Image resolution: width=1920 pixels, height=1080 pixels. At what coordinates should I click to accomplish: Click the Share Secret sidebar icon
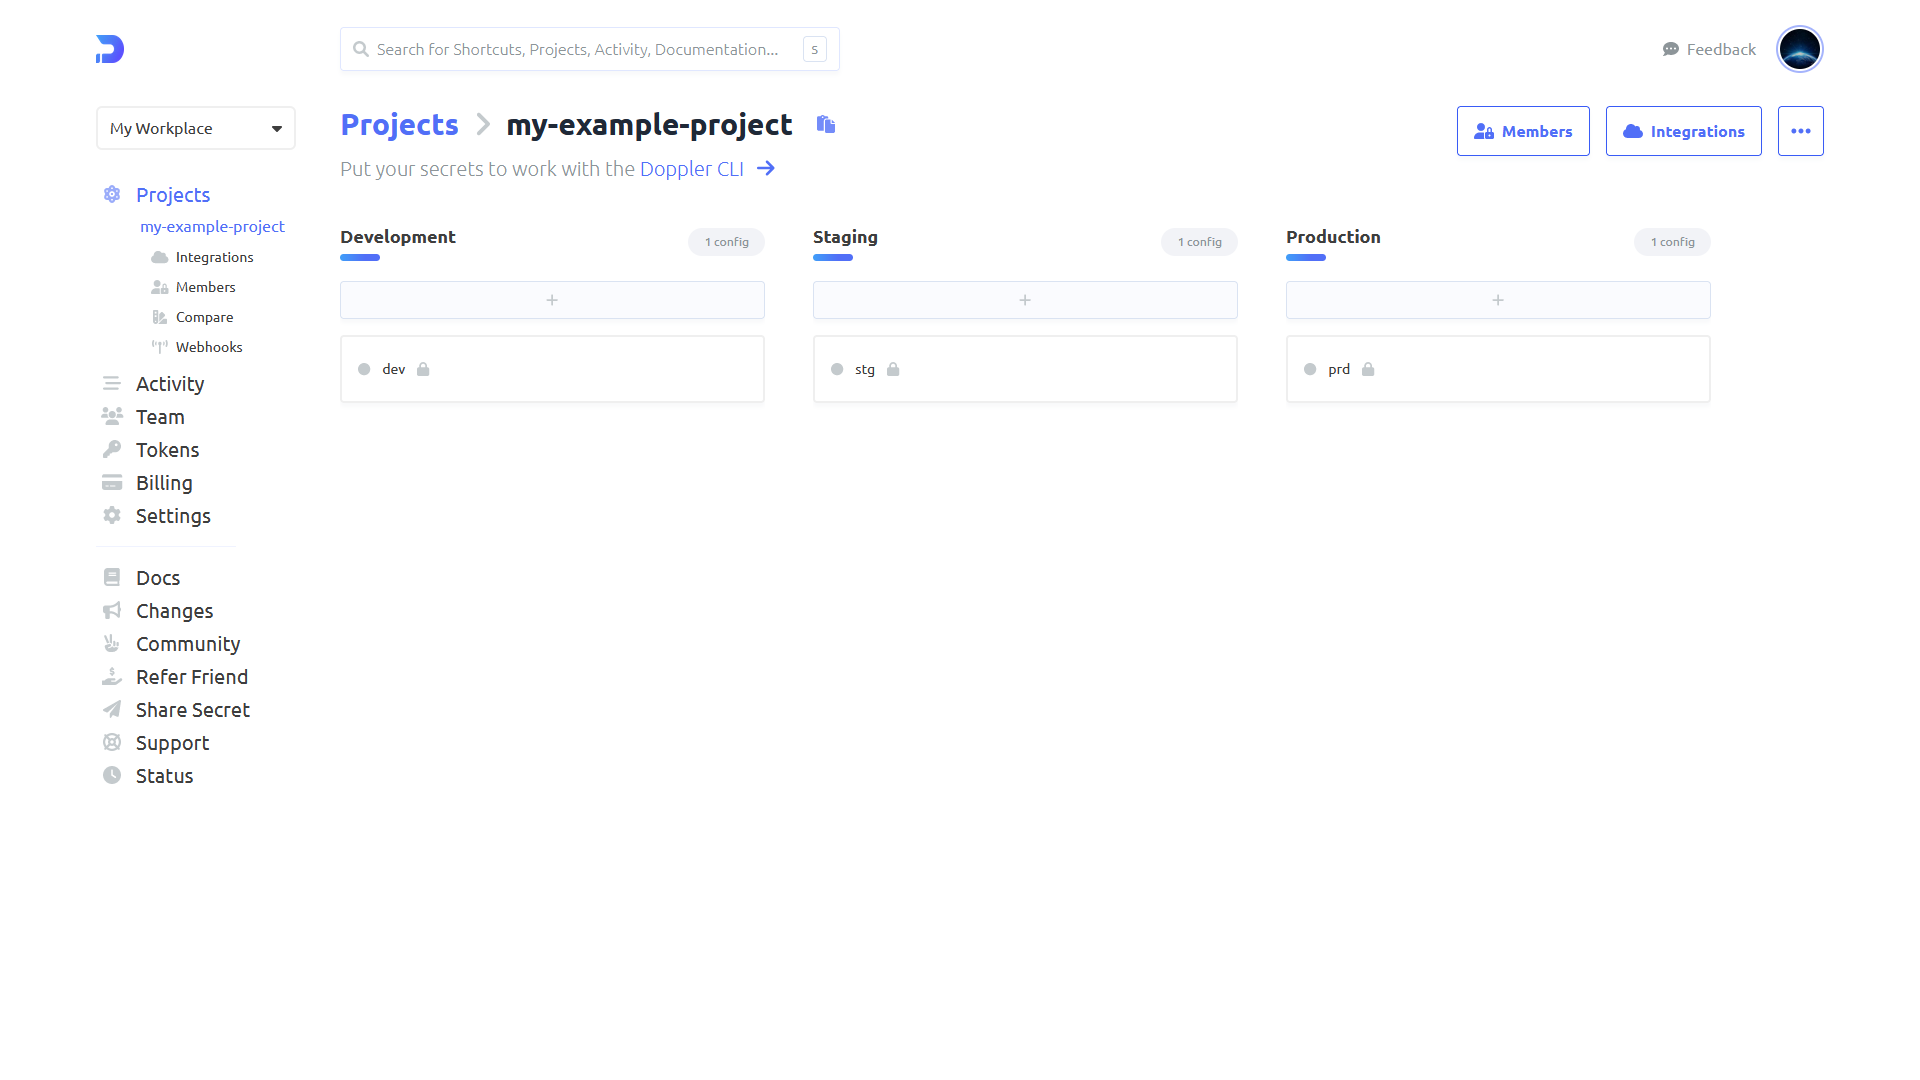click(x=113, y=710)
